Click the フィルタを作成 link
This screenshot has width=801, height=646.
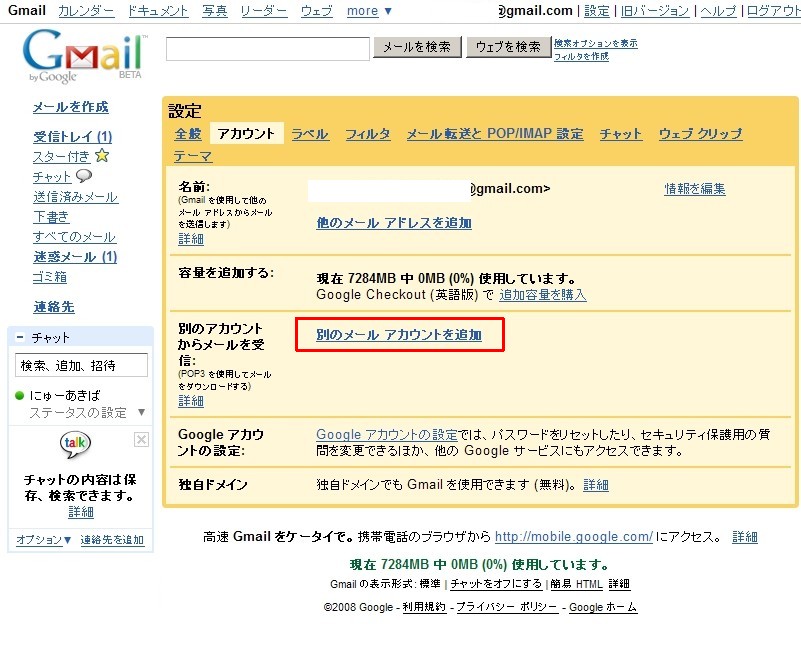point(581,56)
